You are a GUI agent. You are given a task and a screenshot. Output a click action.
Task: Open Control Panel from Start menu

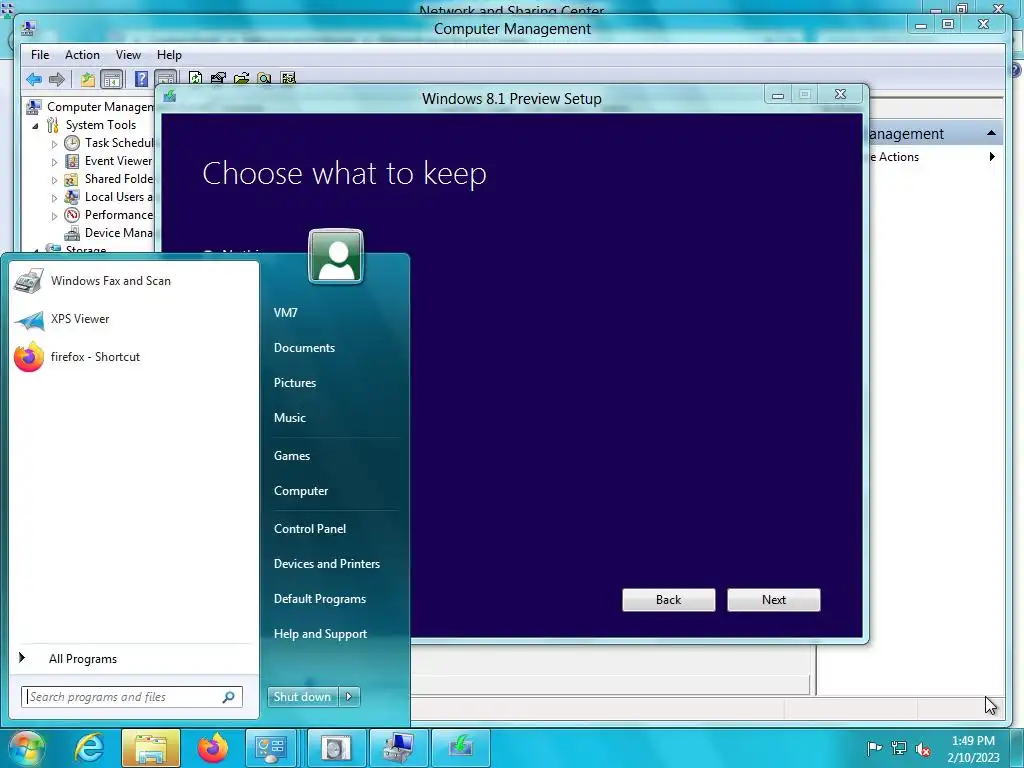(x=310, y=529)
